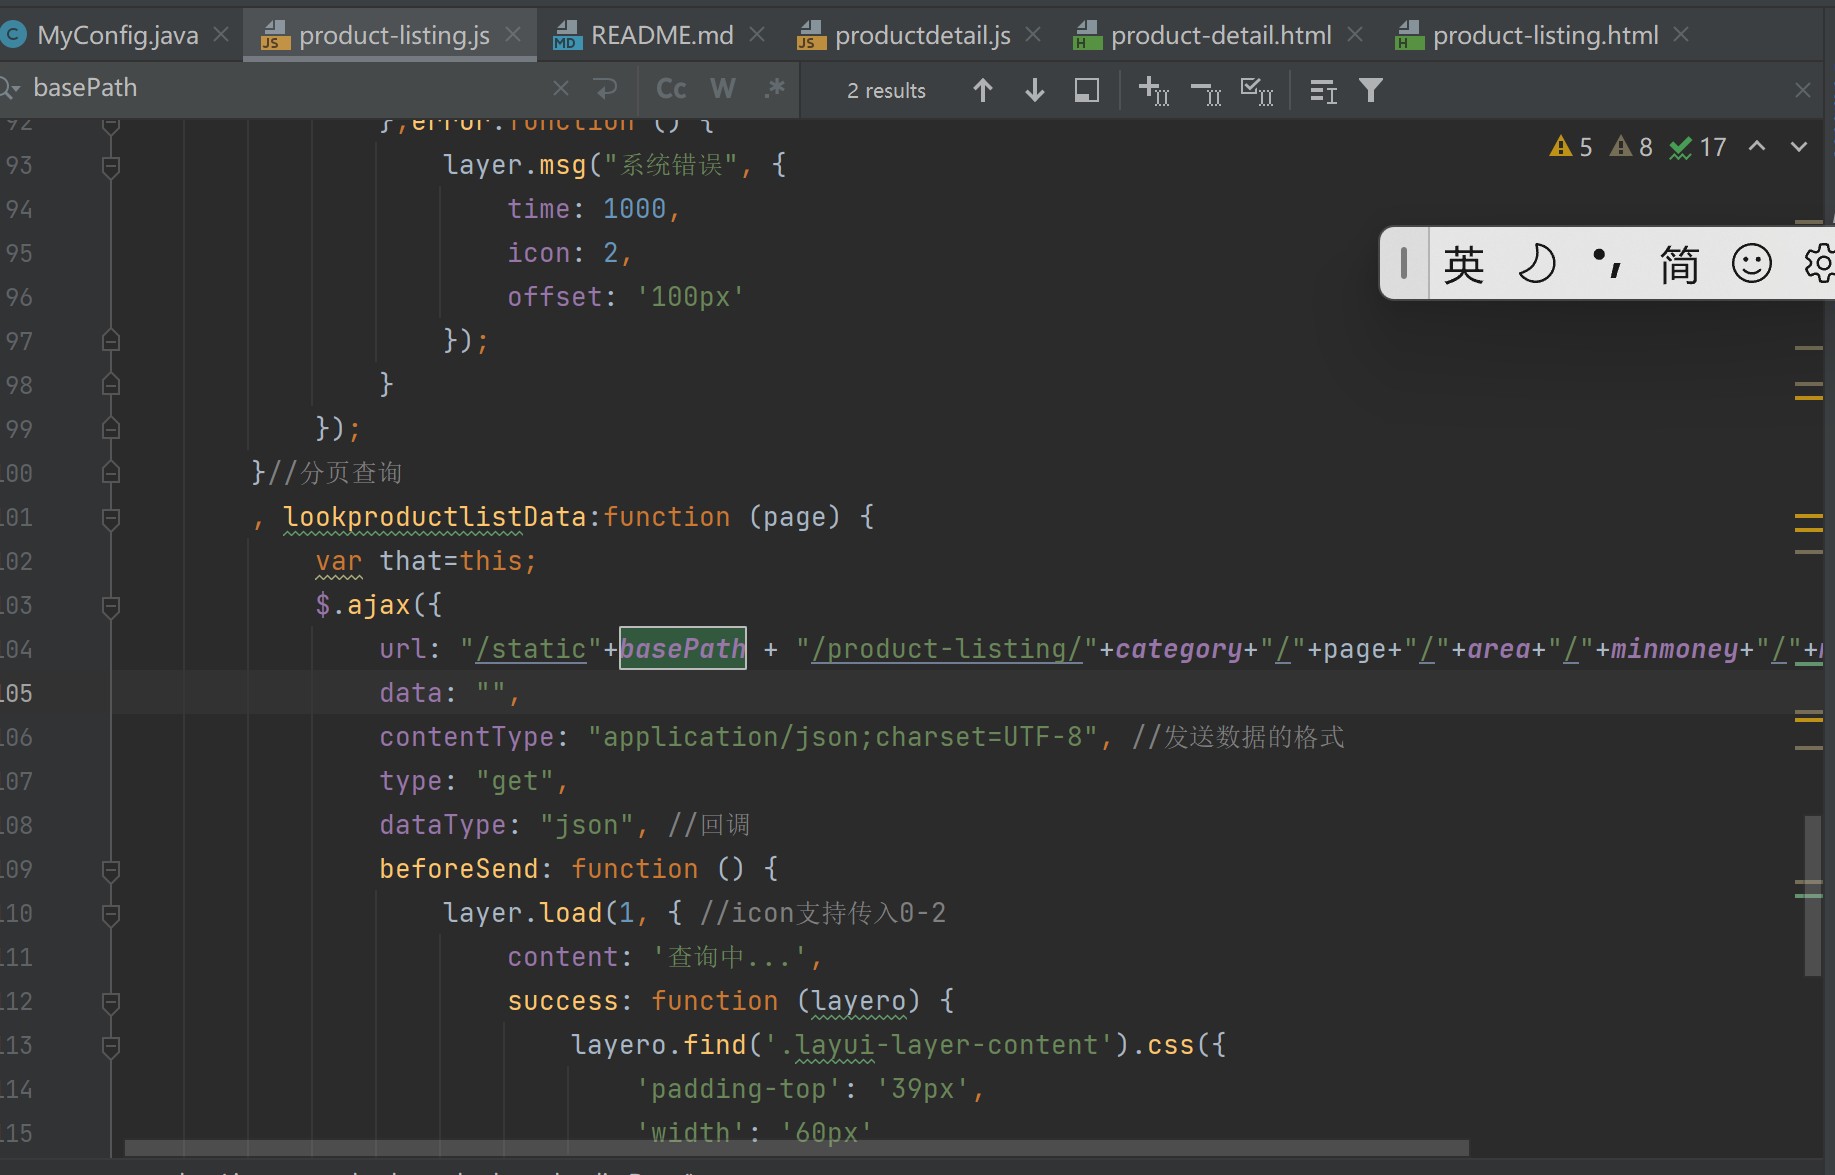
Task: Insert a new line in search field
Action: coord(605,89)
